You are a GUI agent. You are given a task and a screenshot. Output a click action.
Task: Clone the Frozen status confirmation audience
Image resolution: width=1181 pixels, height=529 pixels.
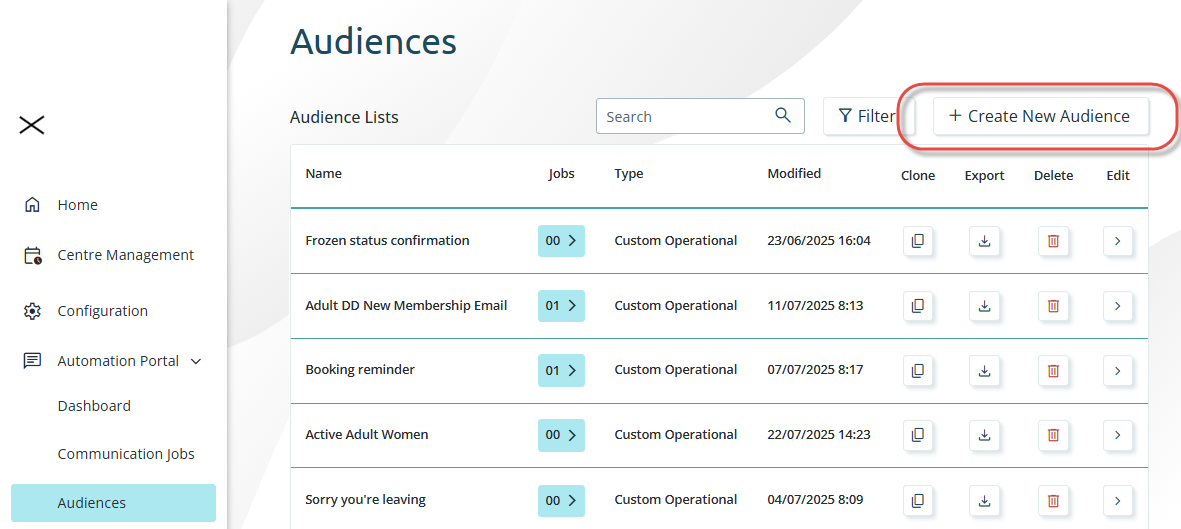[917, 241]
